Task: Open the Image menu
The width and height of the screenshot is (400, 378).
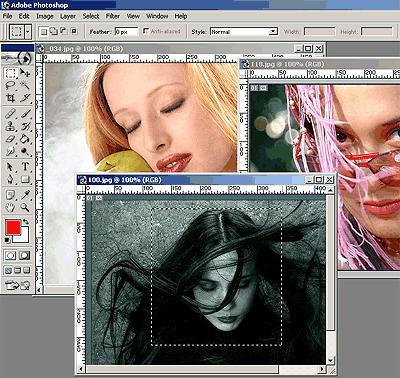Action: point(45,16)
